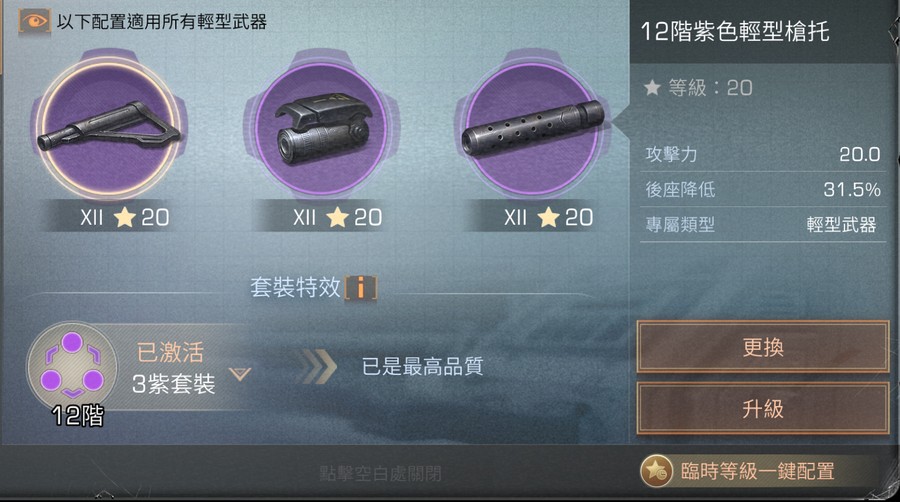Viewport: 900px width, 502px height.
Task: Select the light gun stock attachment slot
Action: 108,127
